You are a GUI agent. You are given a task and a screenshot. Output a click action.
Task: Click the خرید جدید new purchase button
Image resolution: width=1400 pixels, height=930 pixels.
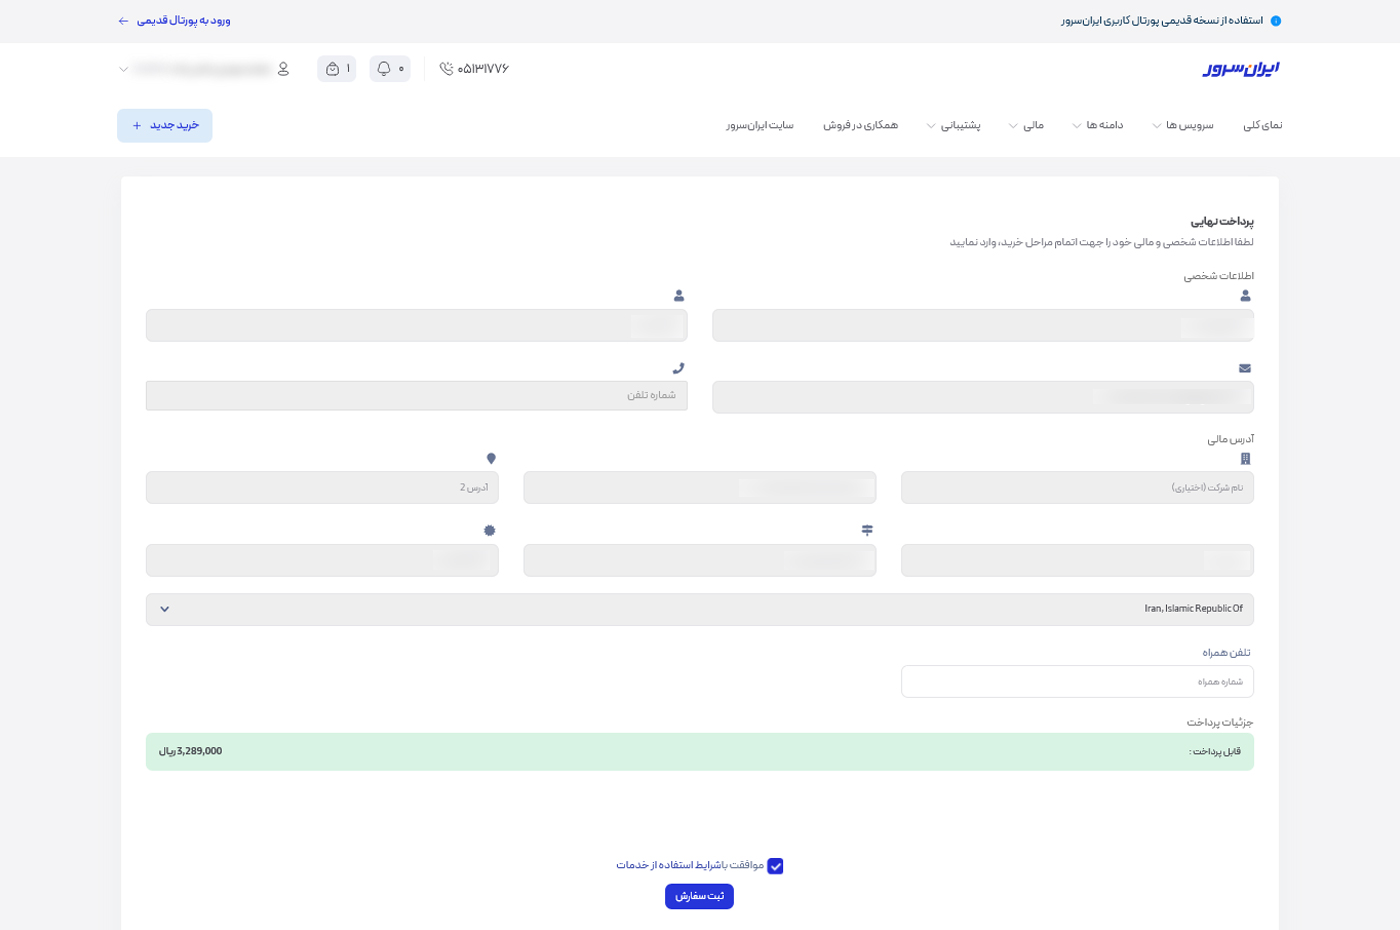coord(165,126)
